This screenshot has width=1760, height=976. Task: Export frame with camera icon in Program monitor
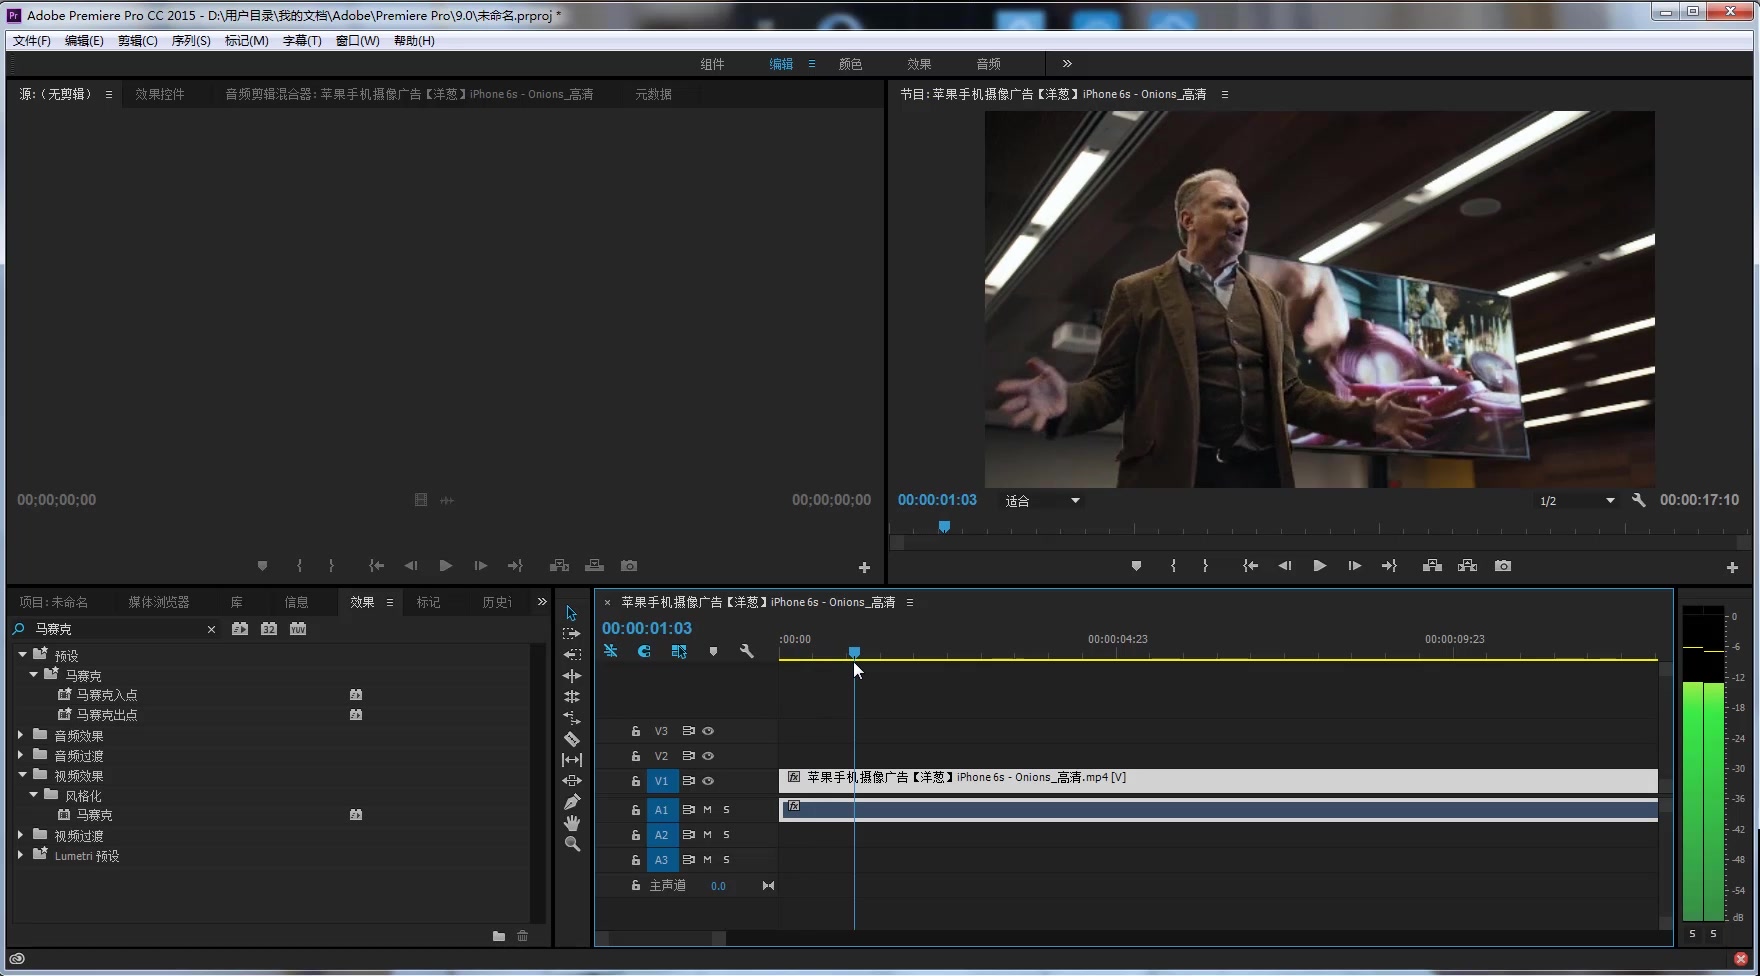(1502, 566)
